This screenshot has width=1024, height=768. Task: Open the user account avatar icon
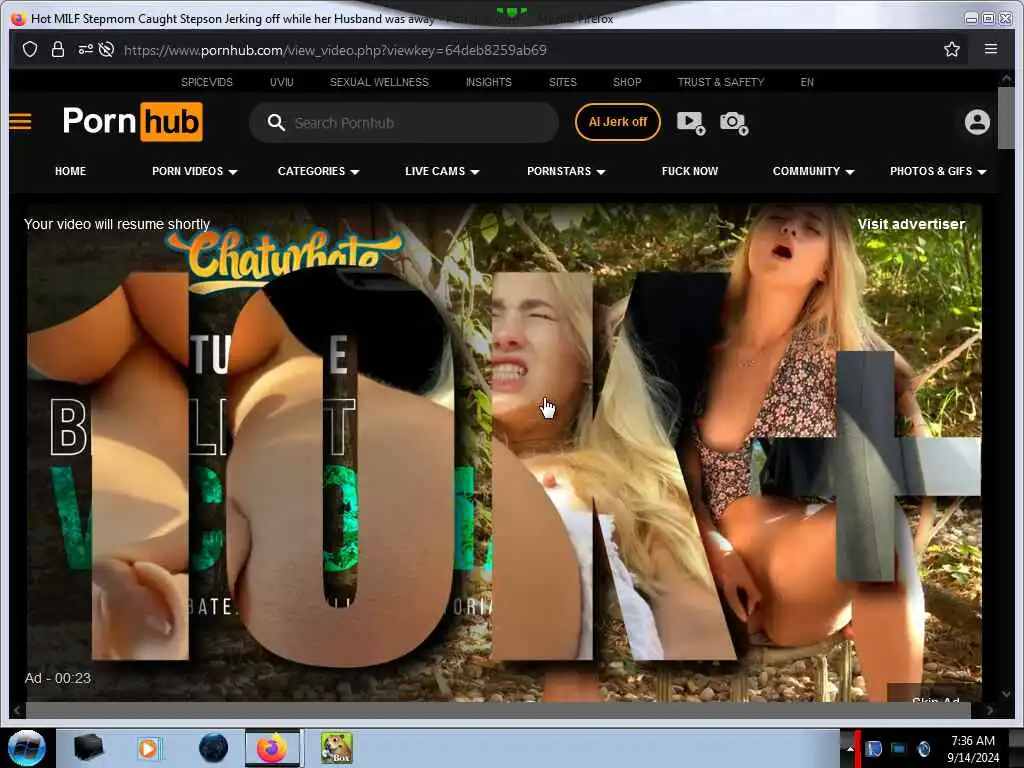point(977,122)
